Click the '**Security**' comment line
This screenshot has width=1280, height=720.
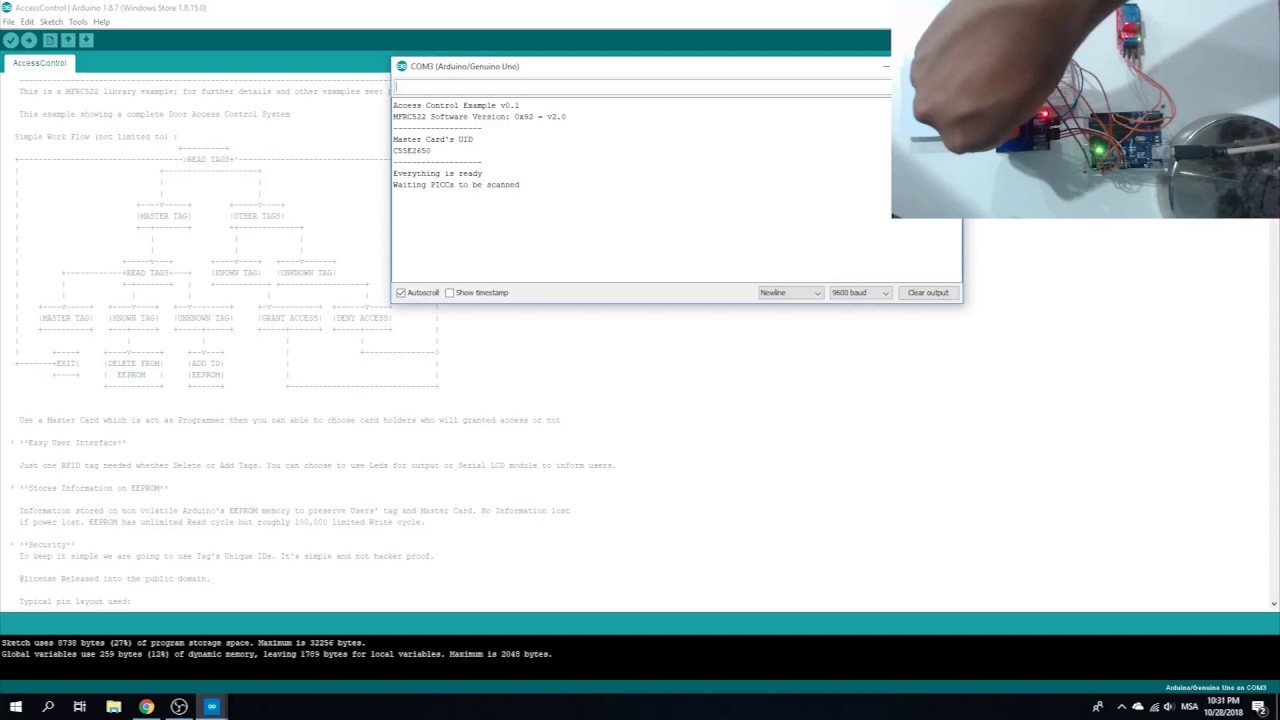(47, 545)
